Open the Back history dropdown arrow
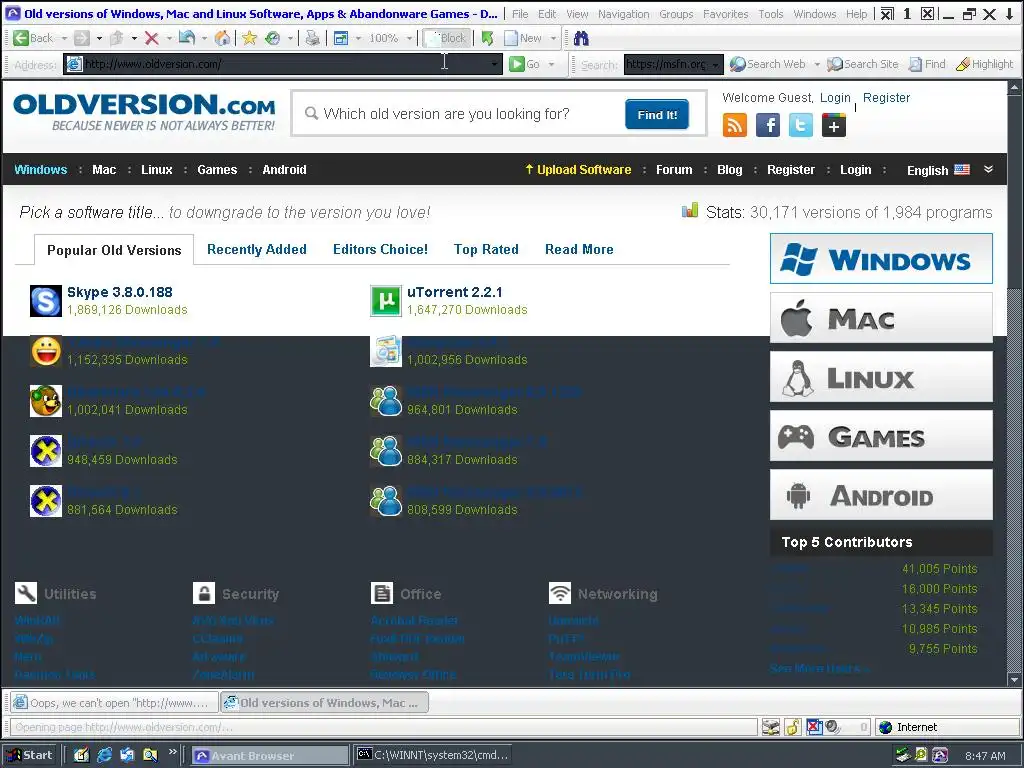The height and width of the screenshot is (768, 1024). 64,39
